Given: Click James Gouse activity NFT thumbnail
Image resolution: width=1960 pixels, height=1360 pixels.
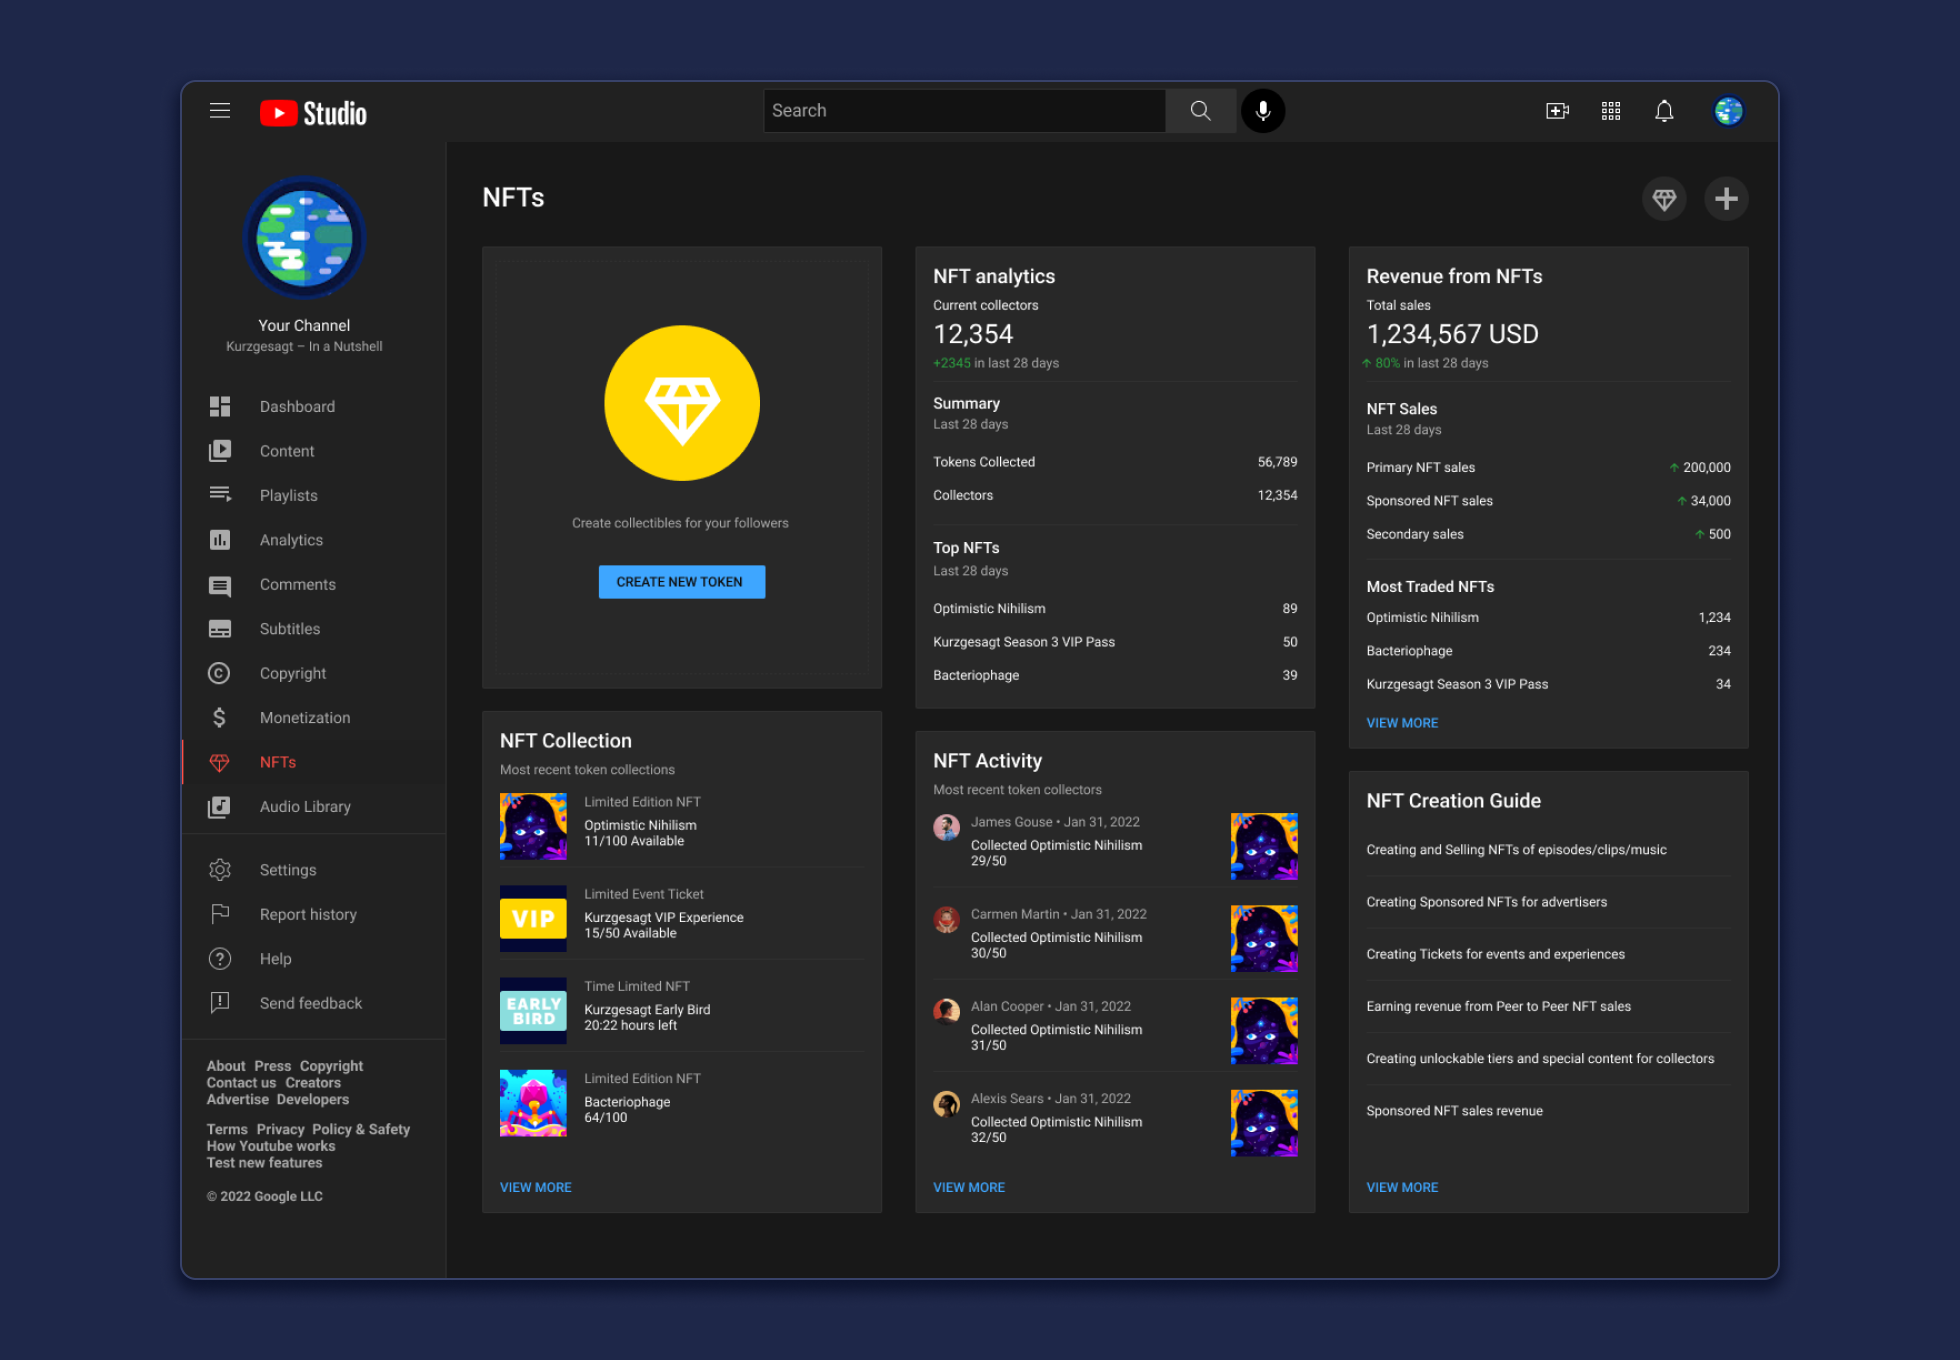Looking at the screenshot, I should [1264, 846].
